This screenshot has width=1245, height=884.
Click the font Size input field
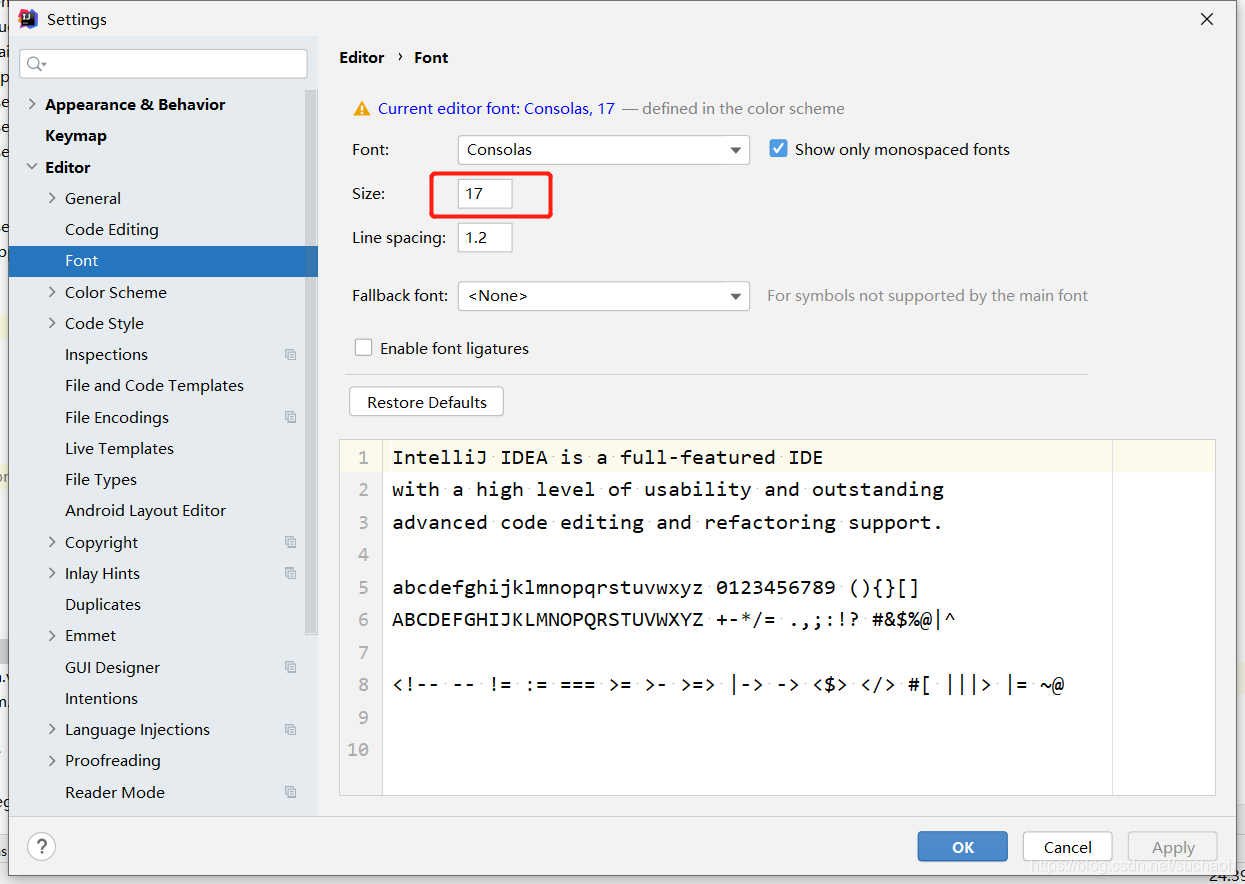click(485, 194)
